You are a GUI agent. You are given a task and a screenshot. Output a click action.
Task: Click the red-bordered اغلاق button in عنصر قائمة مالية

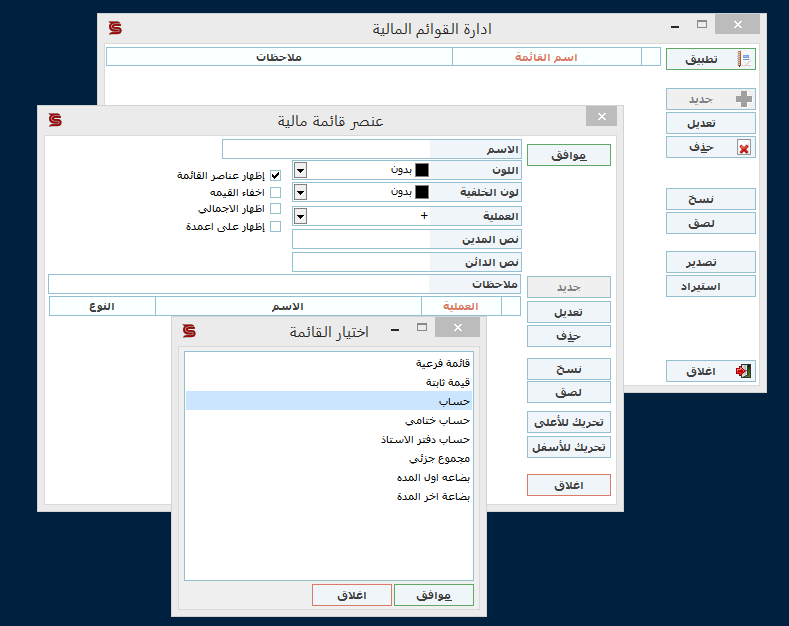click(x=569, y=485)
